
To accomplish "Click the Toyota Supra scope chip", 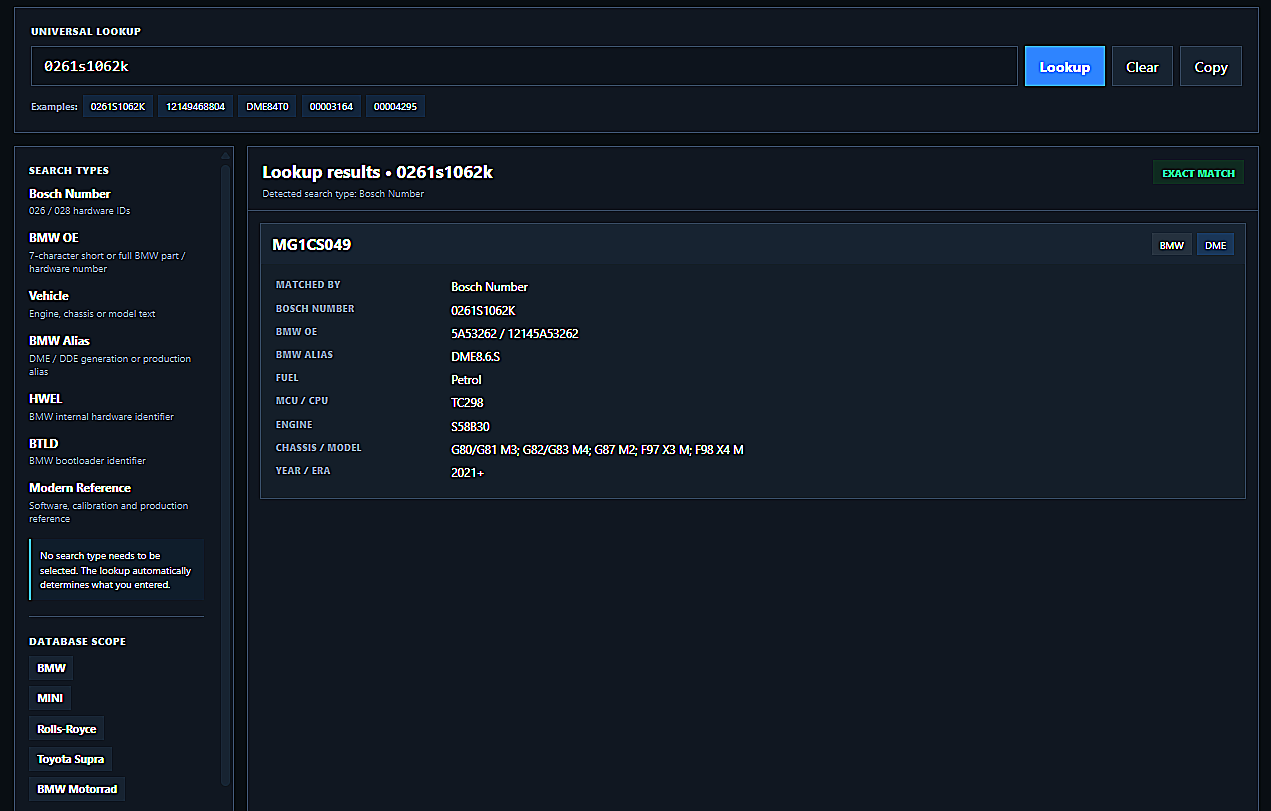I will [71, 759].
